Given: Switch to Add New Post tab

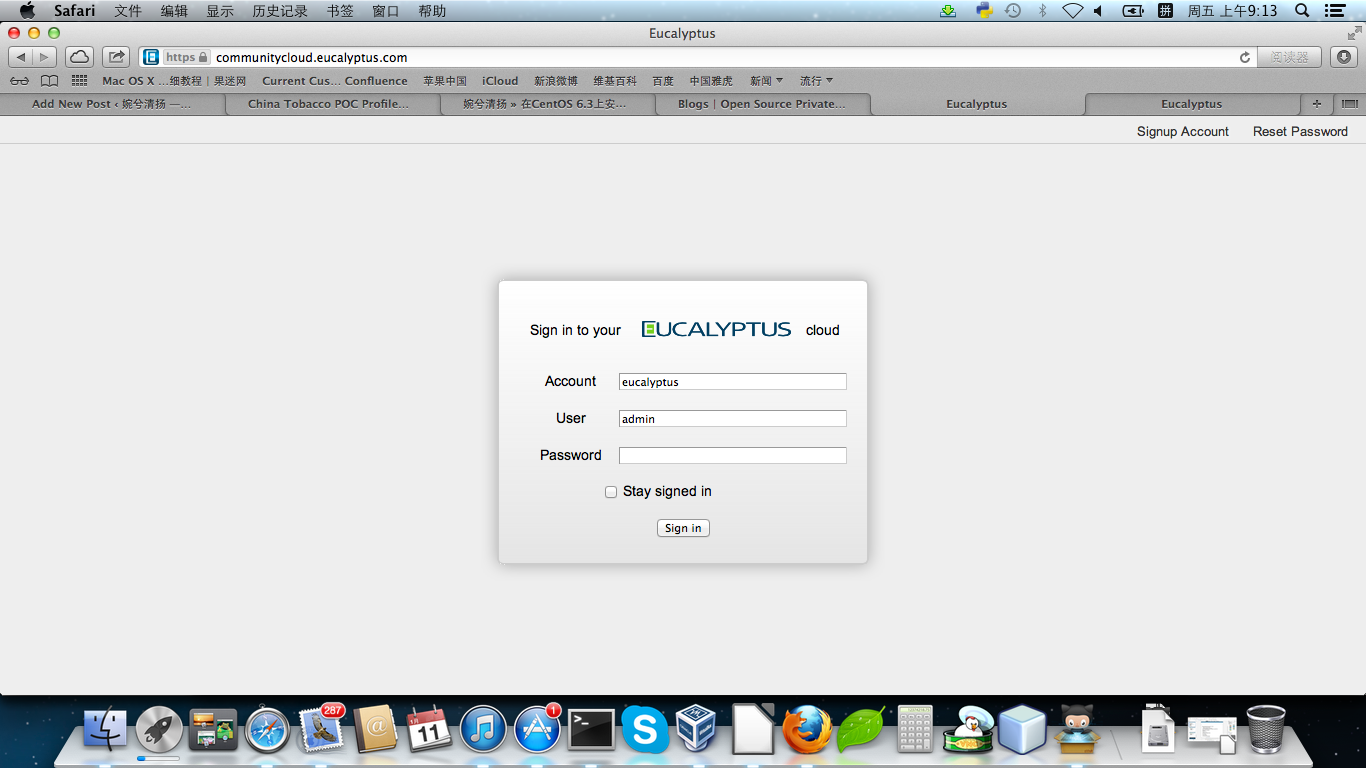Looking at the screenshot, I should pyautogui.click(x=111, y=104).
